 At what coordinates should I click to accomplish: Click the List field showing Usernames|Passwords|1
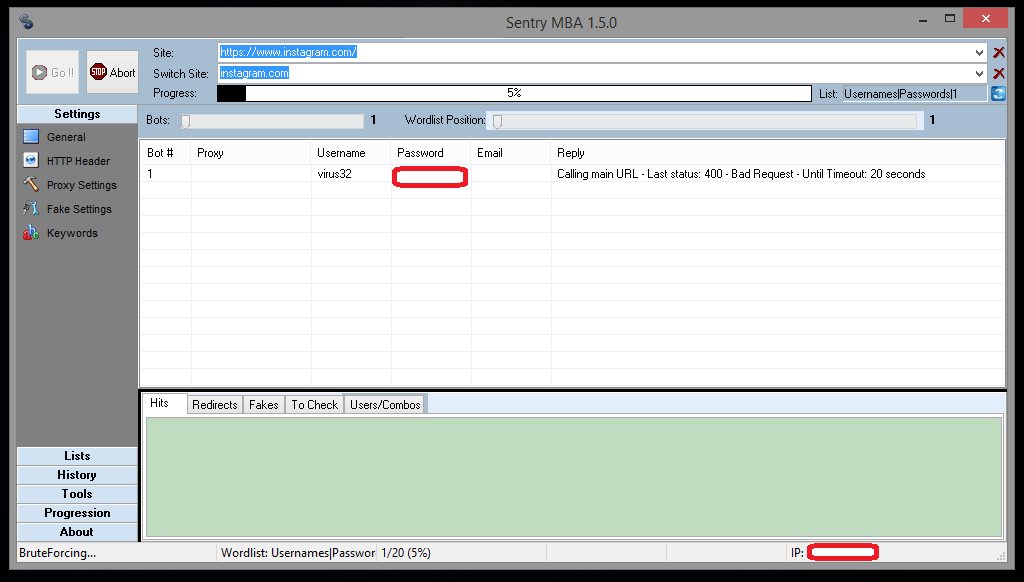click(915, 93)
